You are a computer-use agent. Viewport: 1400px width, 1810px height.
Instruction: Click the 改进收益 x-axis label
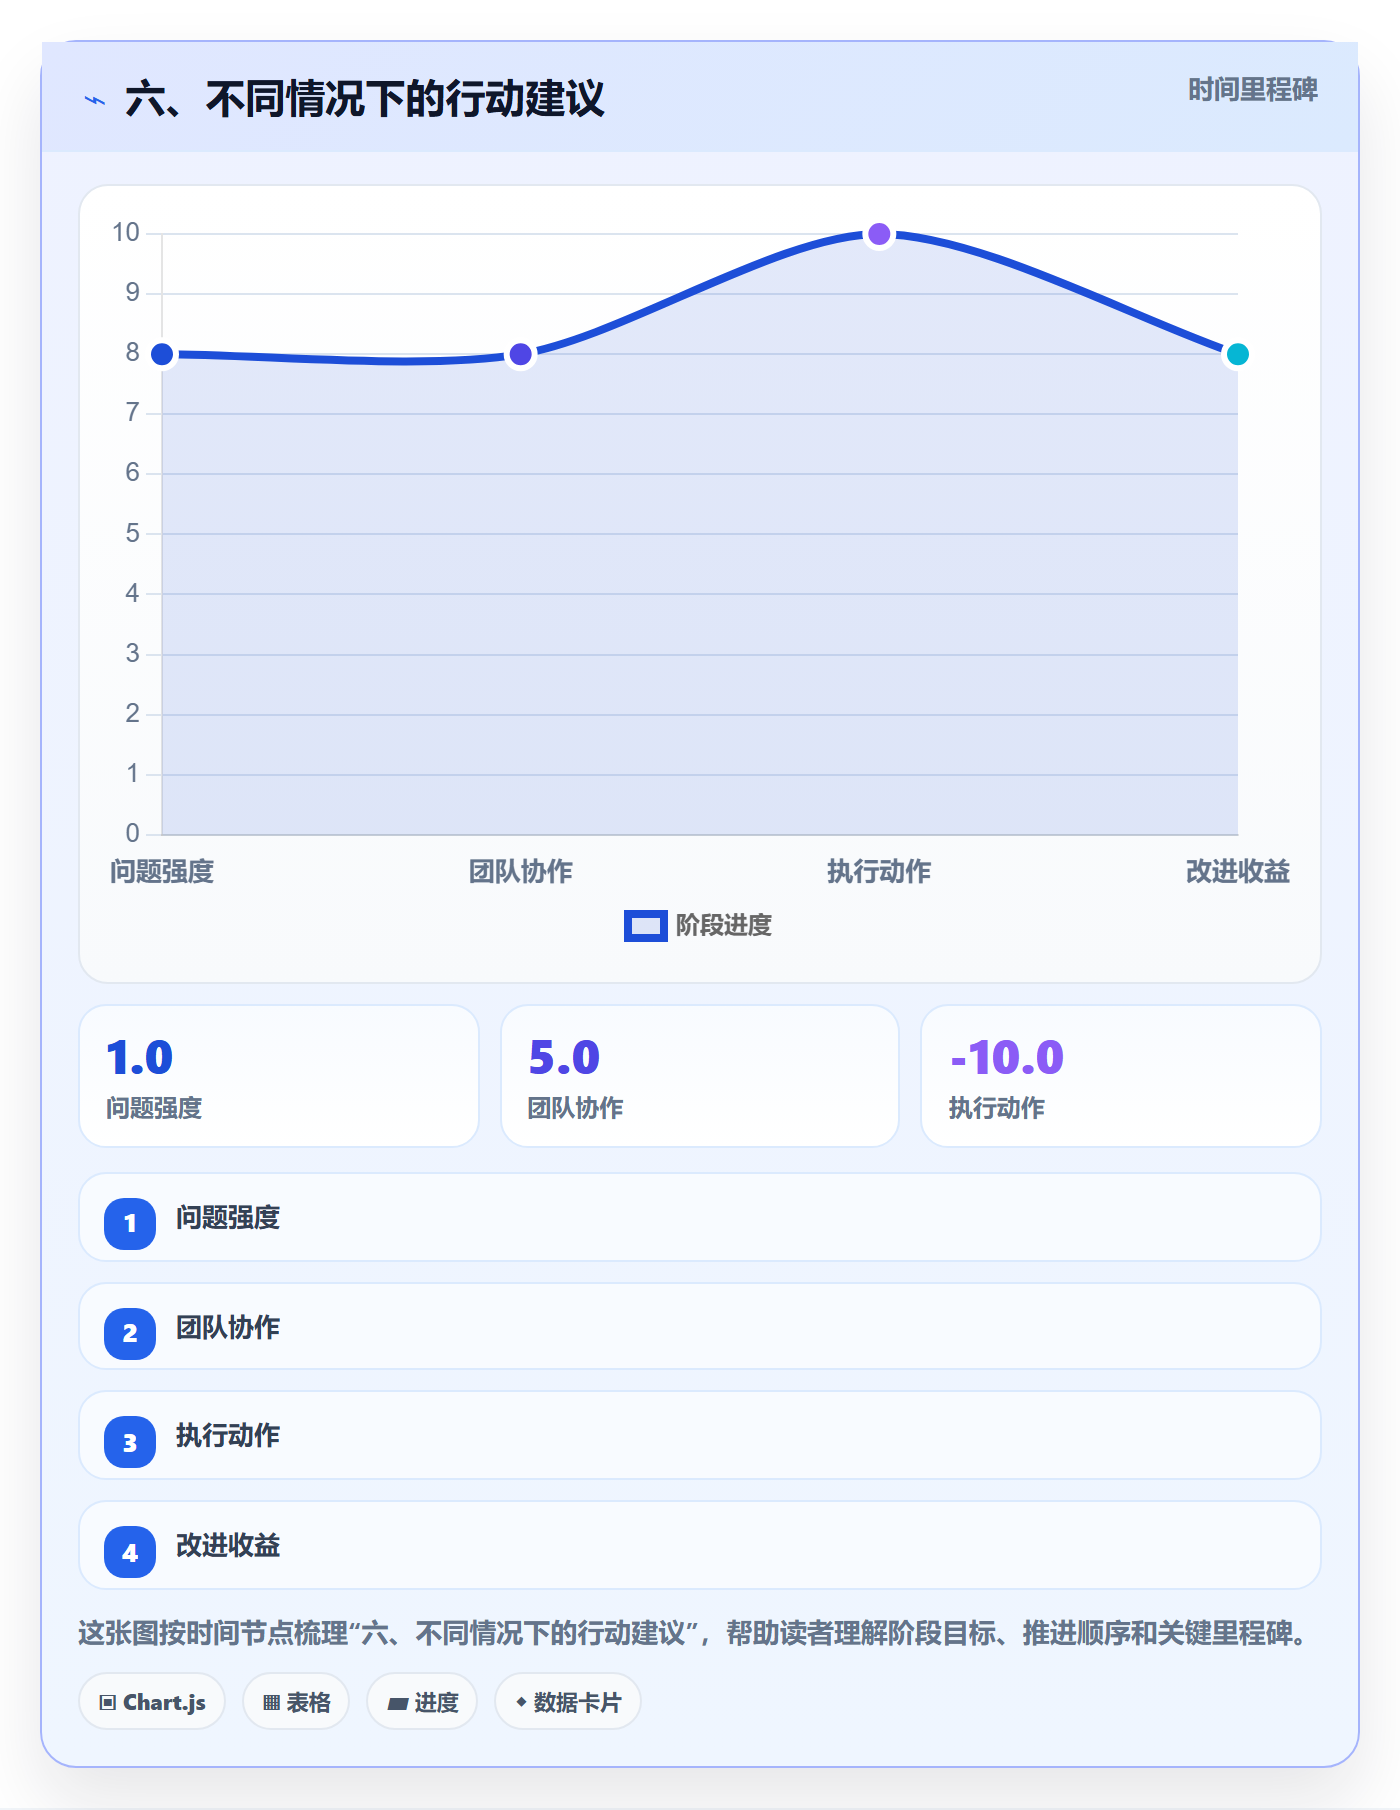1237,872
